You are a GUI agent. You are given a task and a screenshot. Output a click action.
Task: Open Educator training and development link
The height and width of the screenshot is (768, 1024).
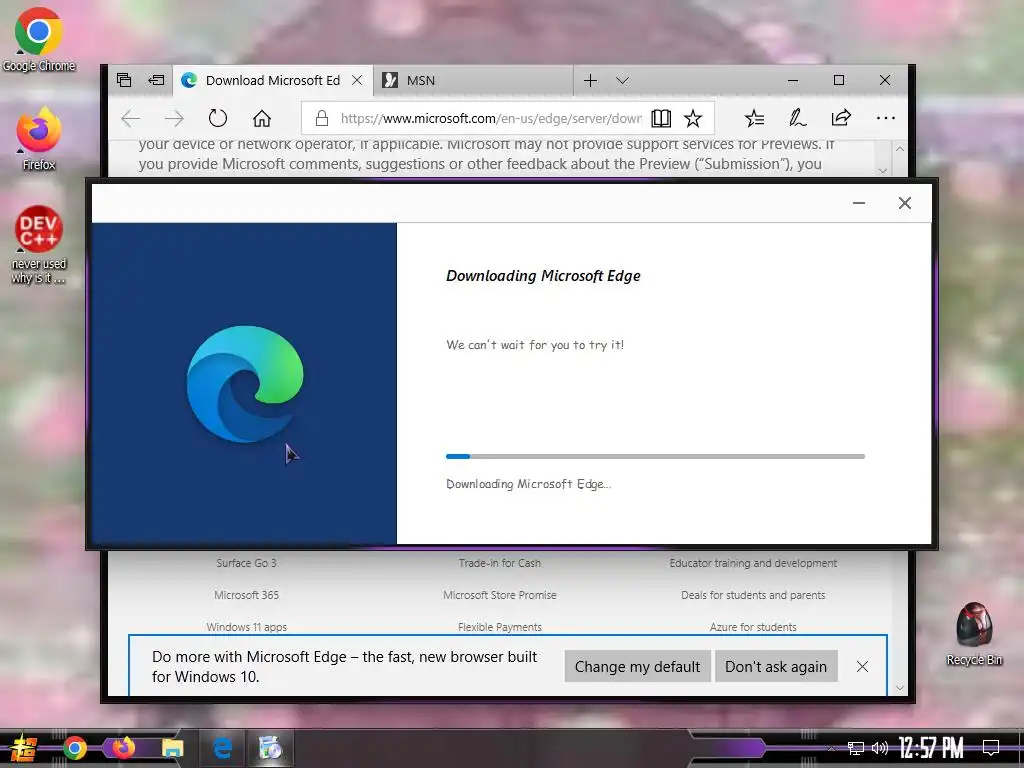coord(753,563)
